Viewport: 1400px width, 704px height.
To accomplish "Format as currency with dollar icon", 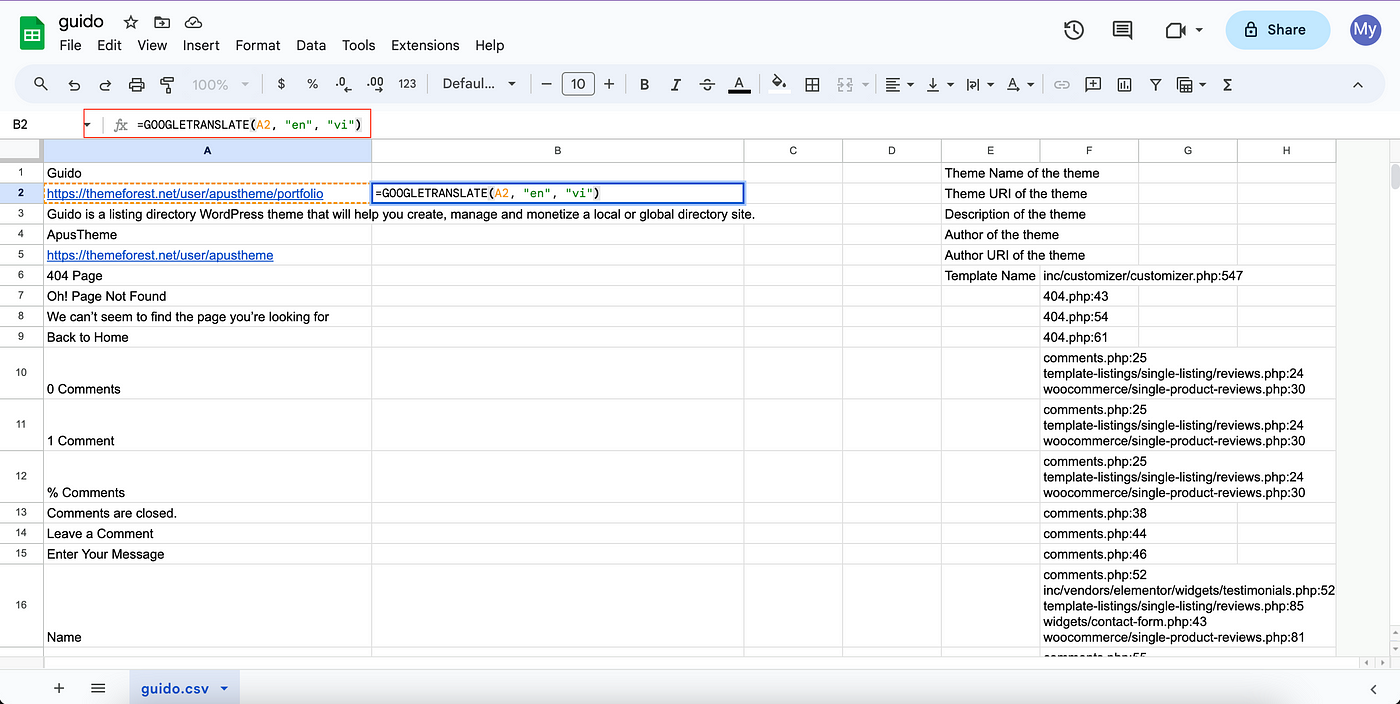I will [x=281, y=84].
